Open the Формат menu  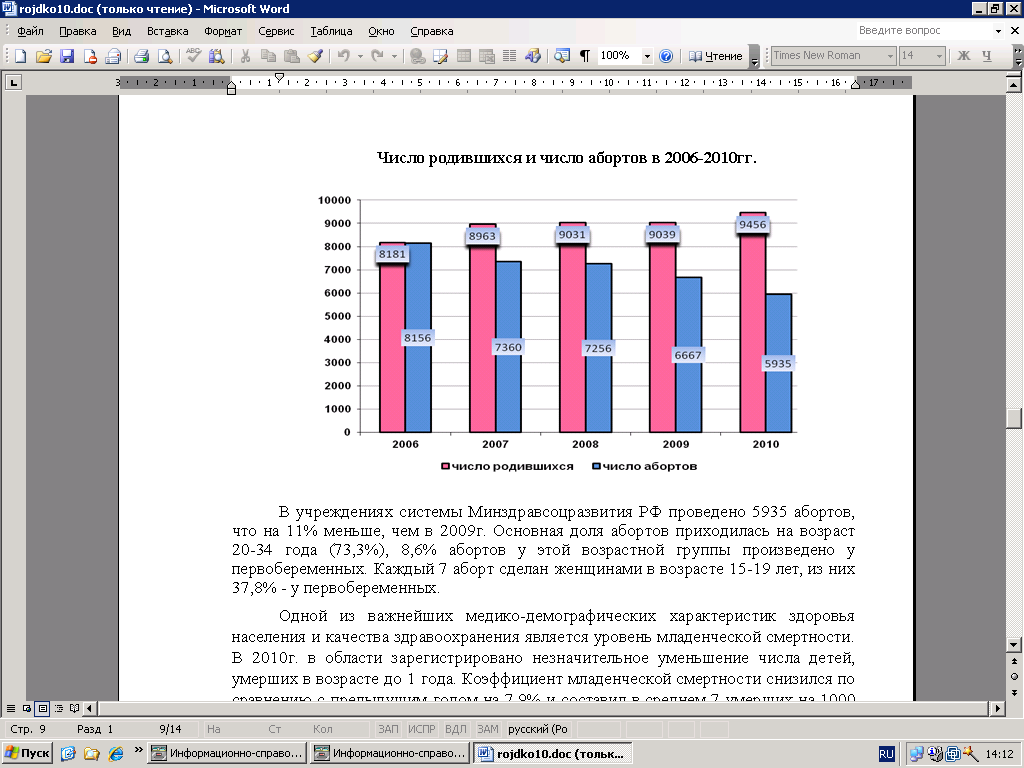click(x=223, y=31)
